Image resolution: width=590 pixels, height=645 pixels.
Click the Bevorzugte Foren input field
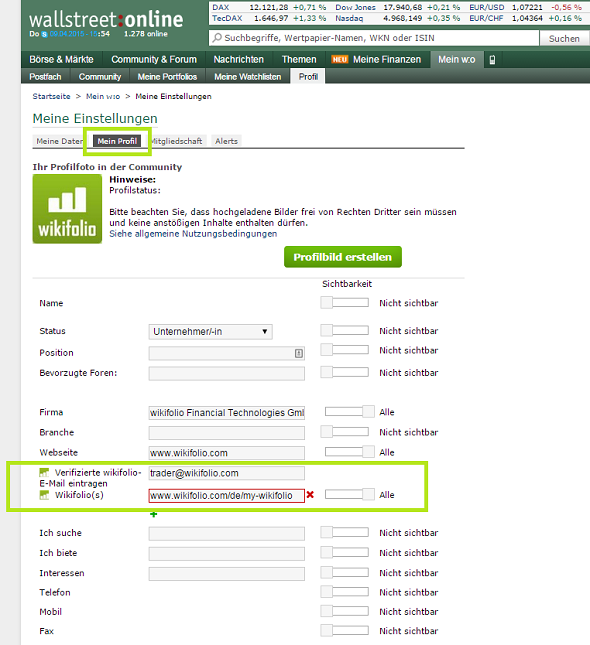point(227,374)
